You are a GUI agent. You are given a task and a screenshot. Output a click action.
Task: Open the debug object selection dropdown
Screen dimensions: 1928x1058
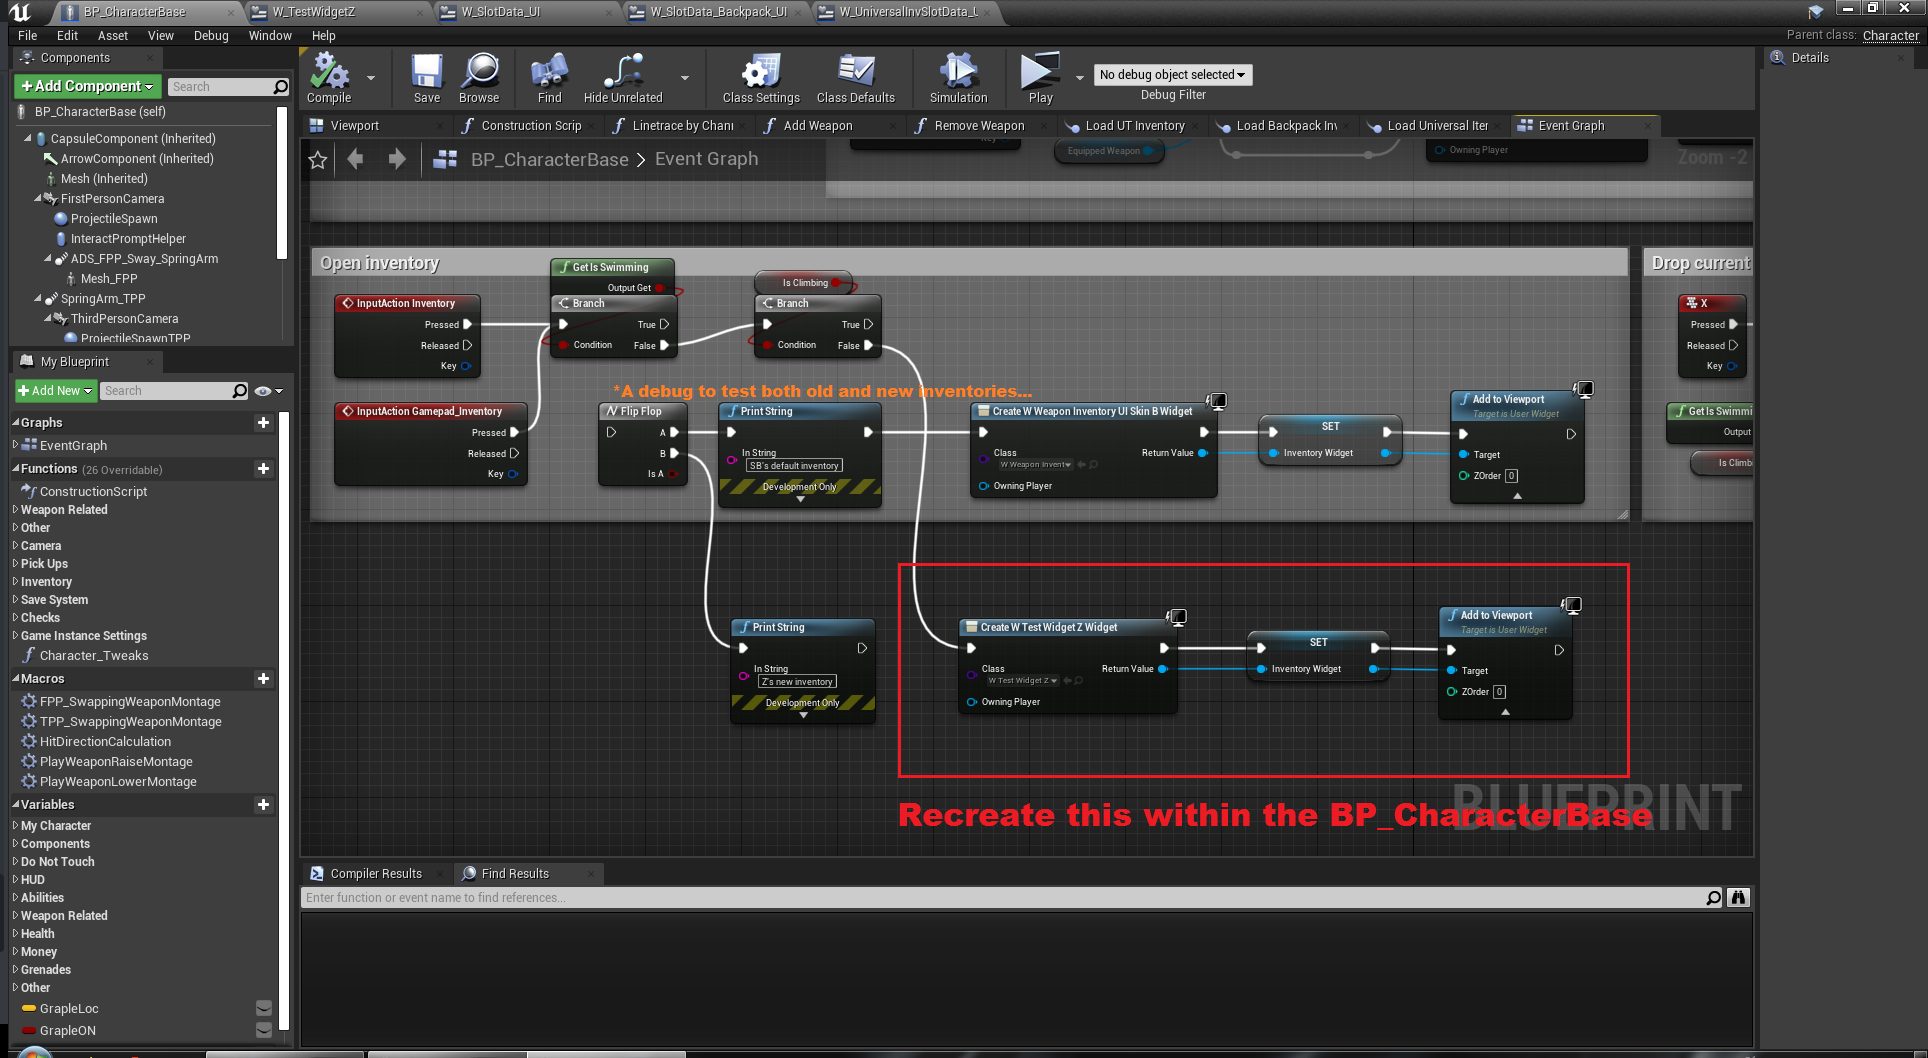(x=1172, y=75)
